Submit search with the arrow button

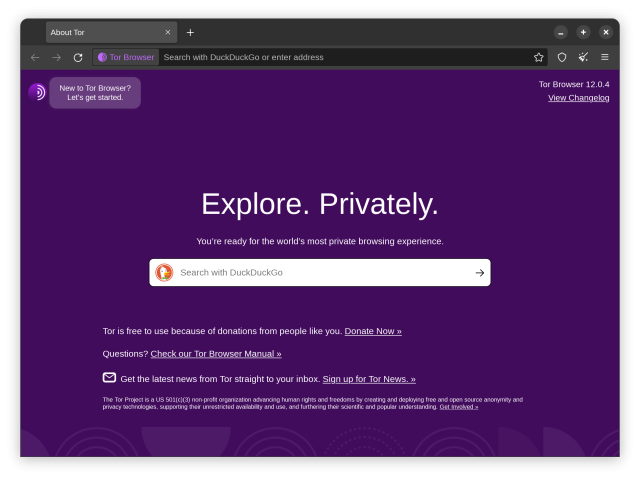[x=480, y=273]
